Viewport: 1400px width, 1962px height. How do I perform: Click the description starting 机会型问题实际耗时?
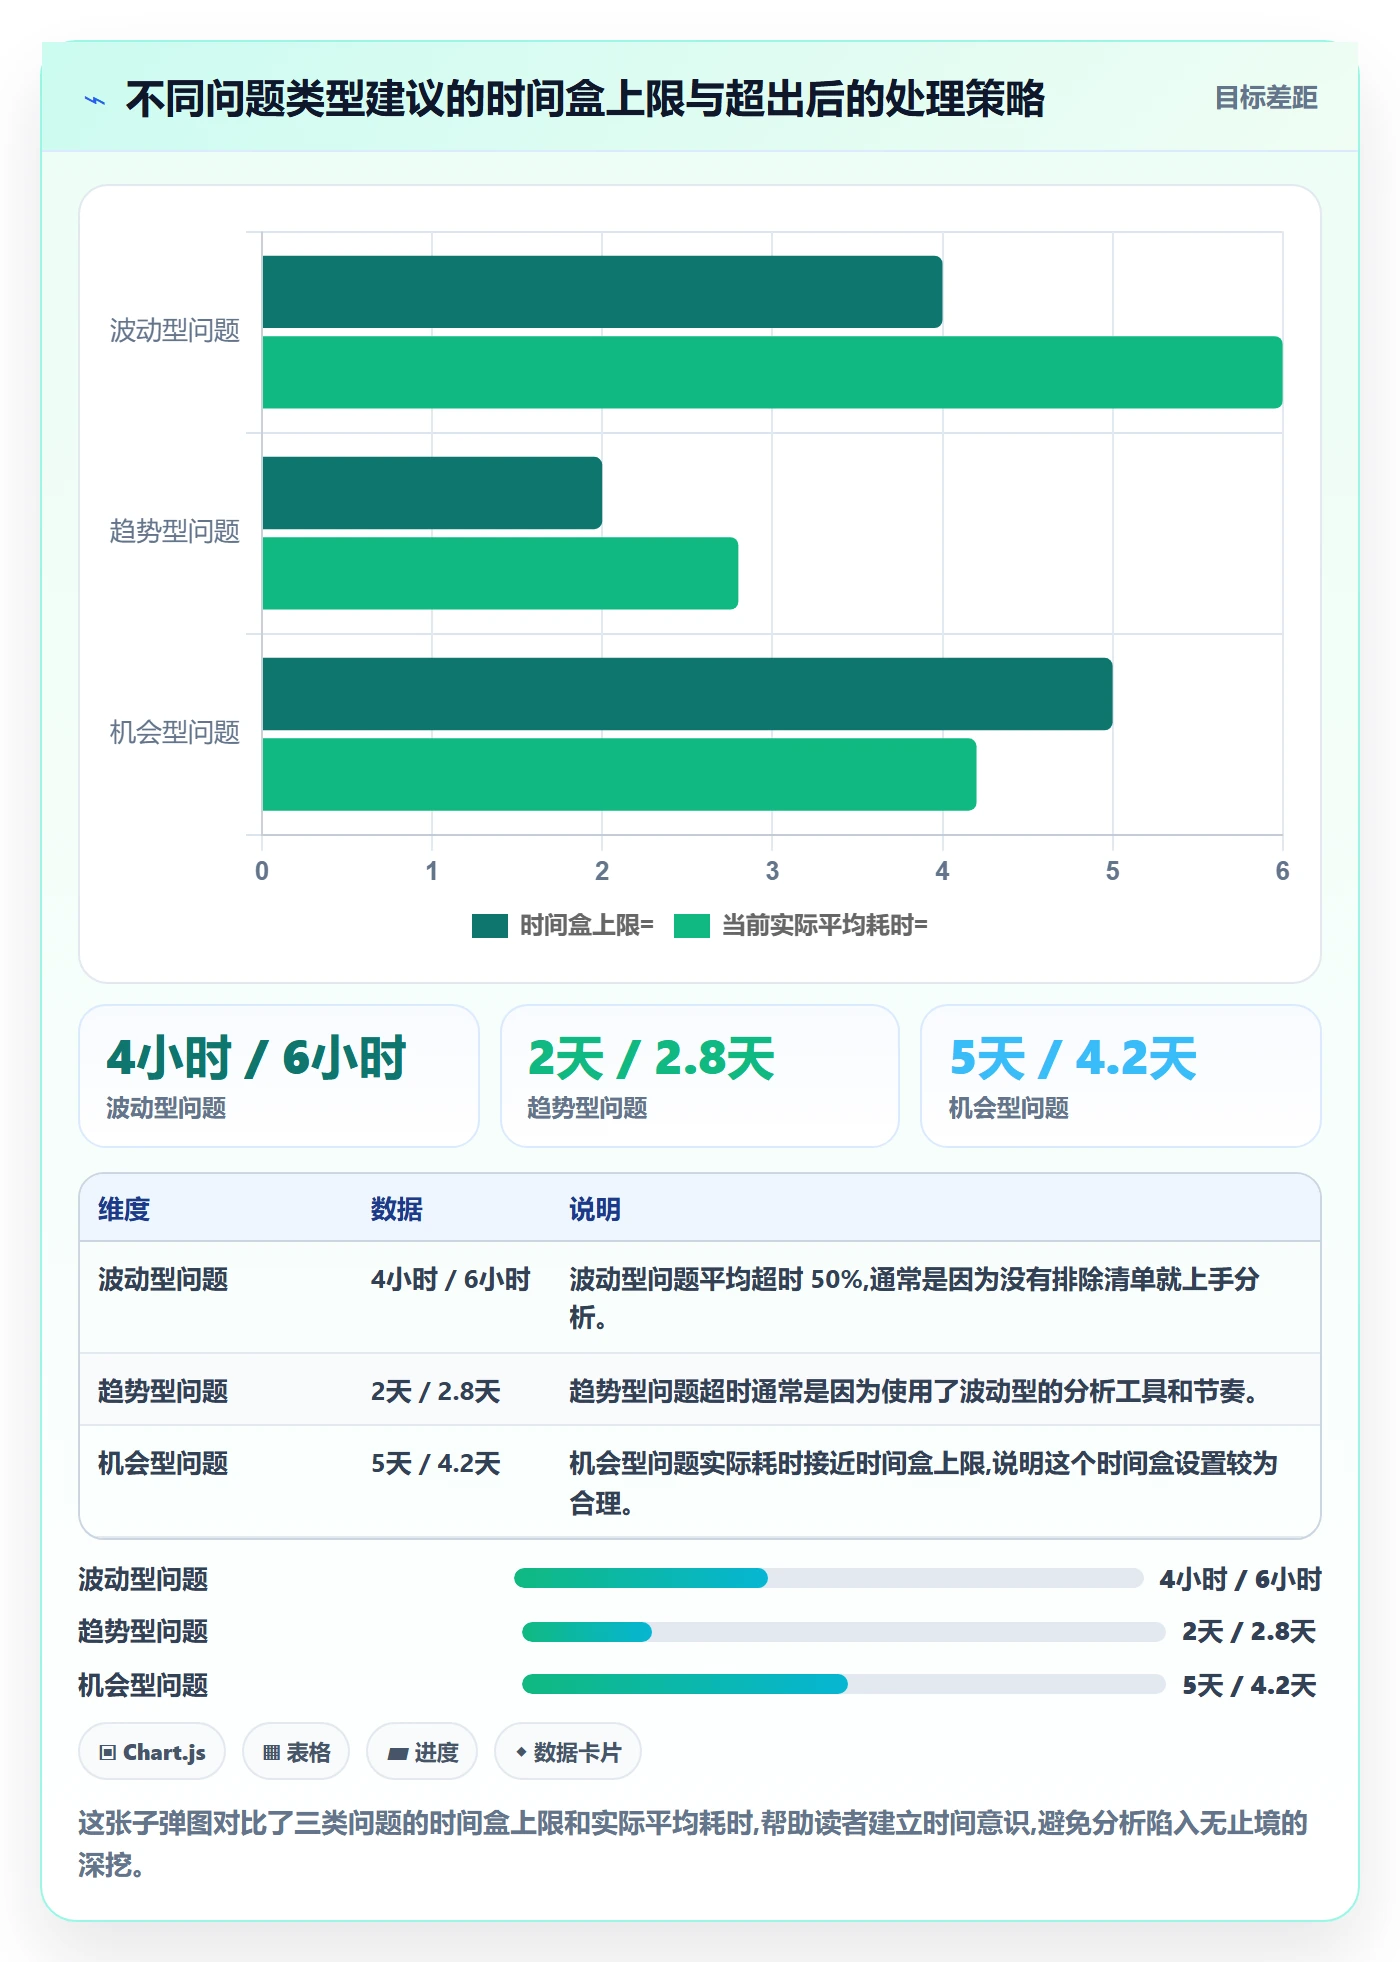924,1483
